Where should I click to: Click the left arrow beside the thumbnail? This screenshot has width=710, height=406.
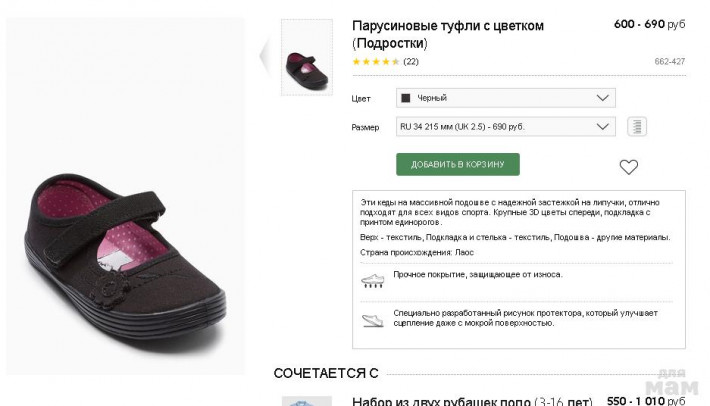264,56
